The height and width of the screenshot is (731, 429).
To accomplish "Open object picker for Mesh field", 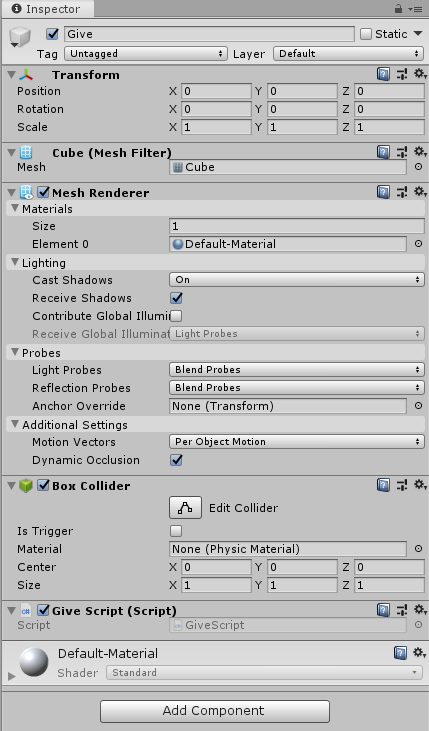I will coord(418,166).
